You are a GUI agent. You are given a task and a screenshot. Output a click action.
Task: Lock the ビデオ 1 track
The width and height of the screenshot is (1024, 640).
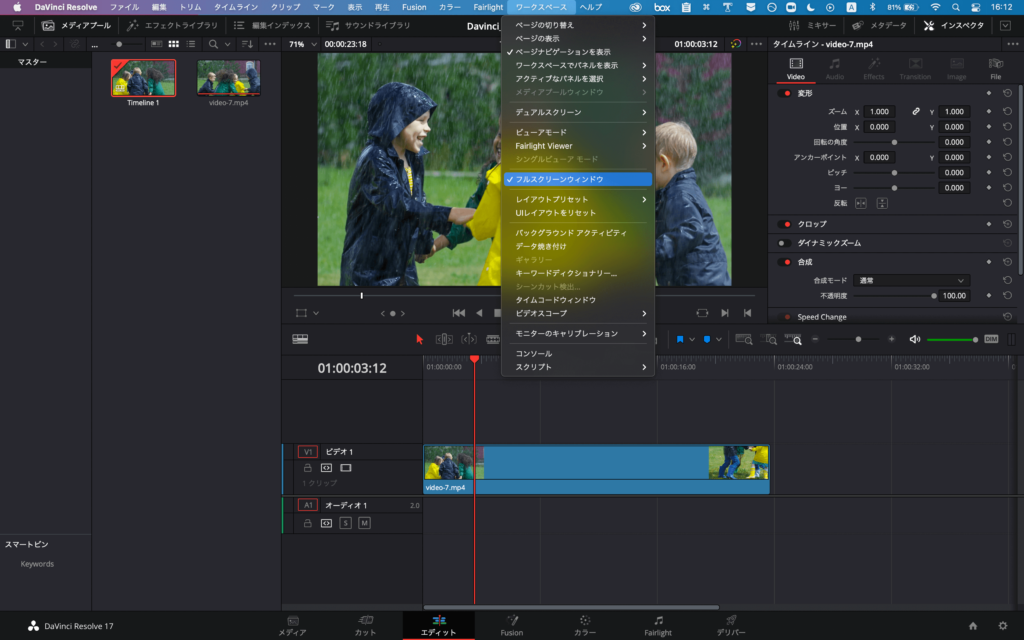pyautogui.click(x=307, y=468)
